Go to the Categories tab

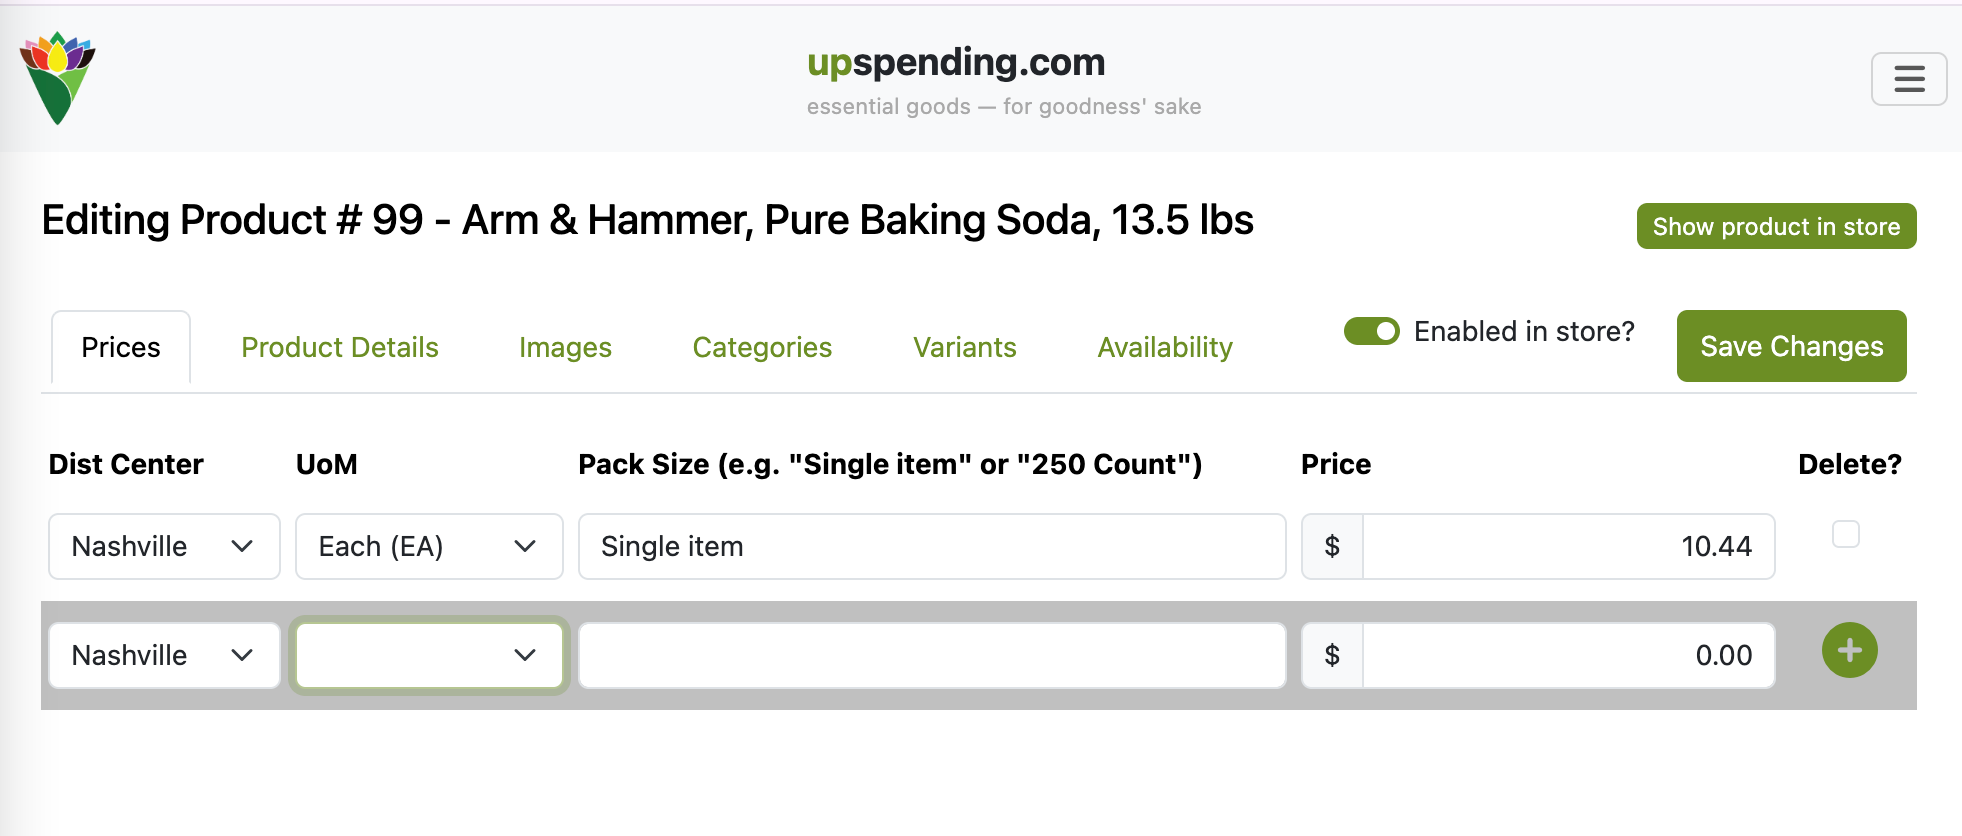[762, 347]
